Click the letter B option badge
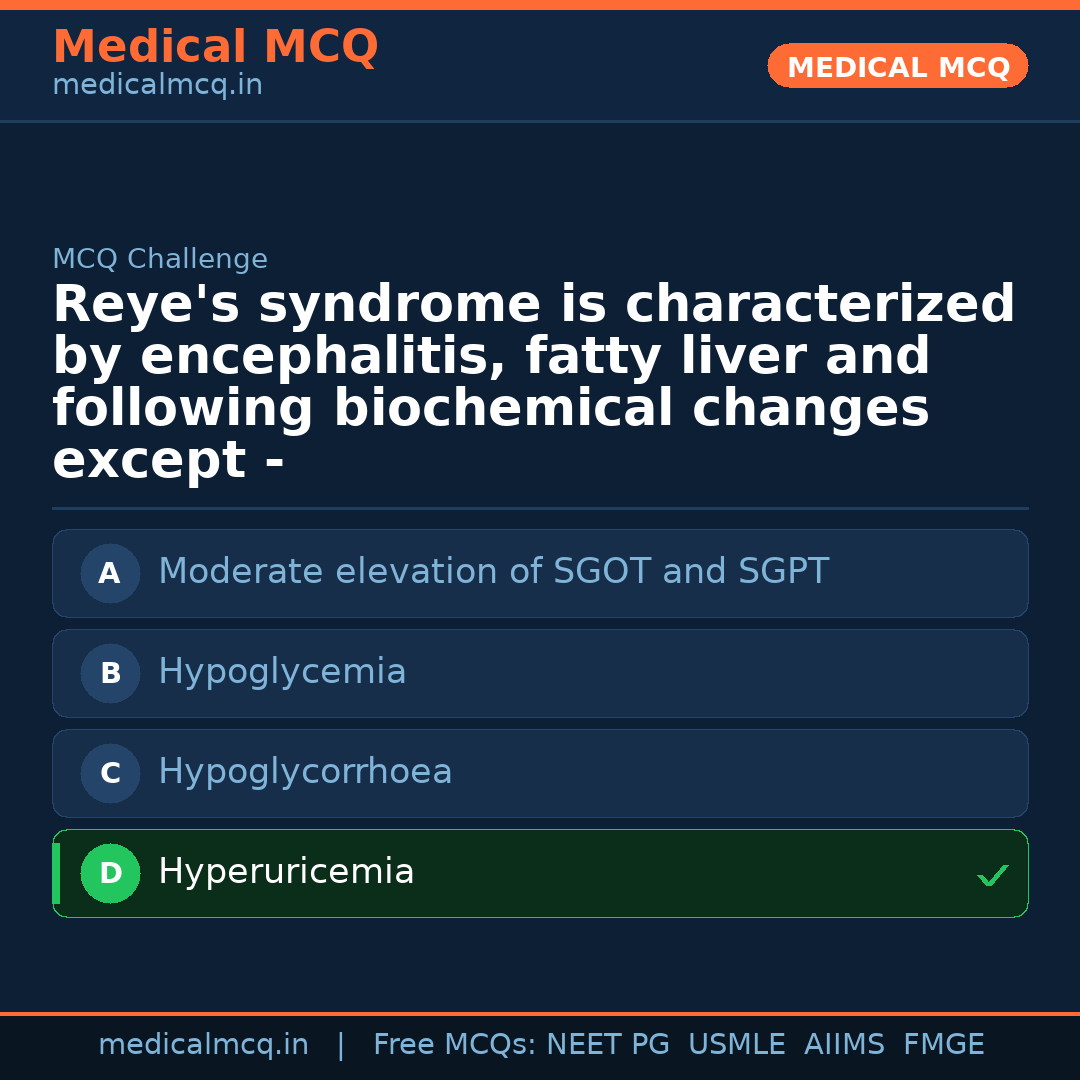The height and width of the screenshot is (1080, 1080). click(110, 674)
